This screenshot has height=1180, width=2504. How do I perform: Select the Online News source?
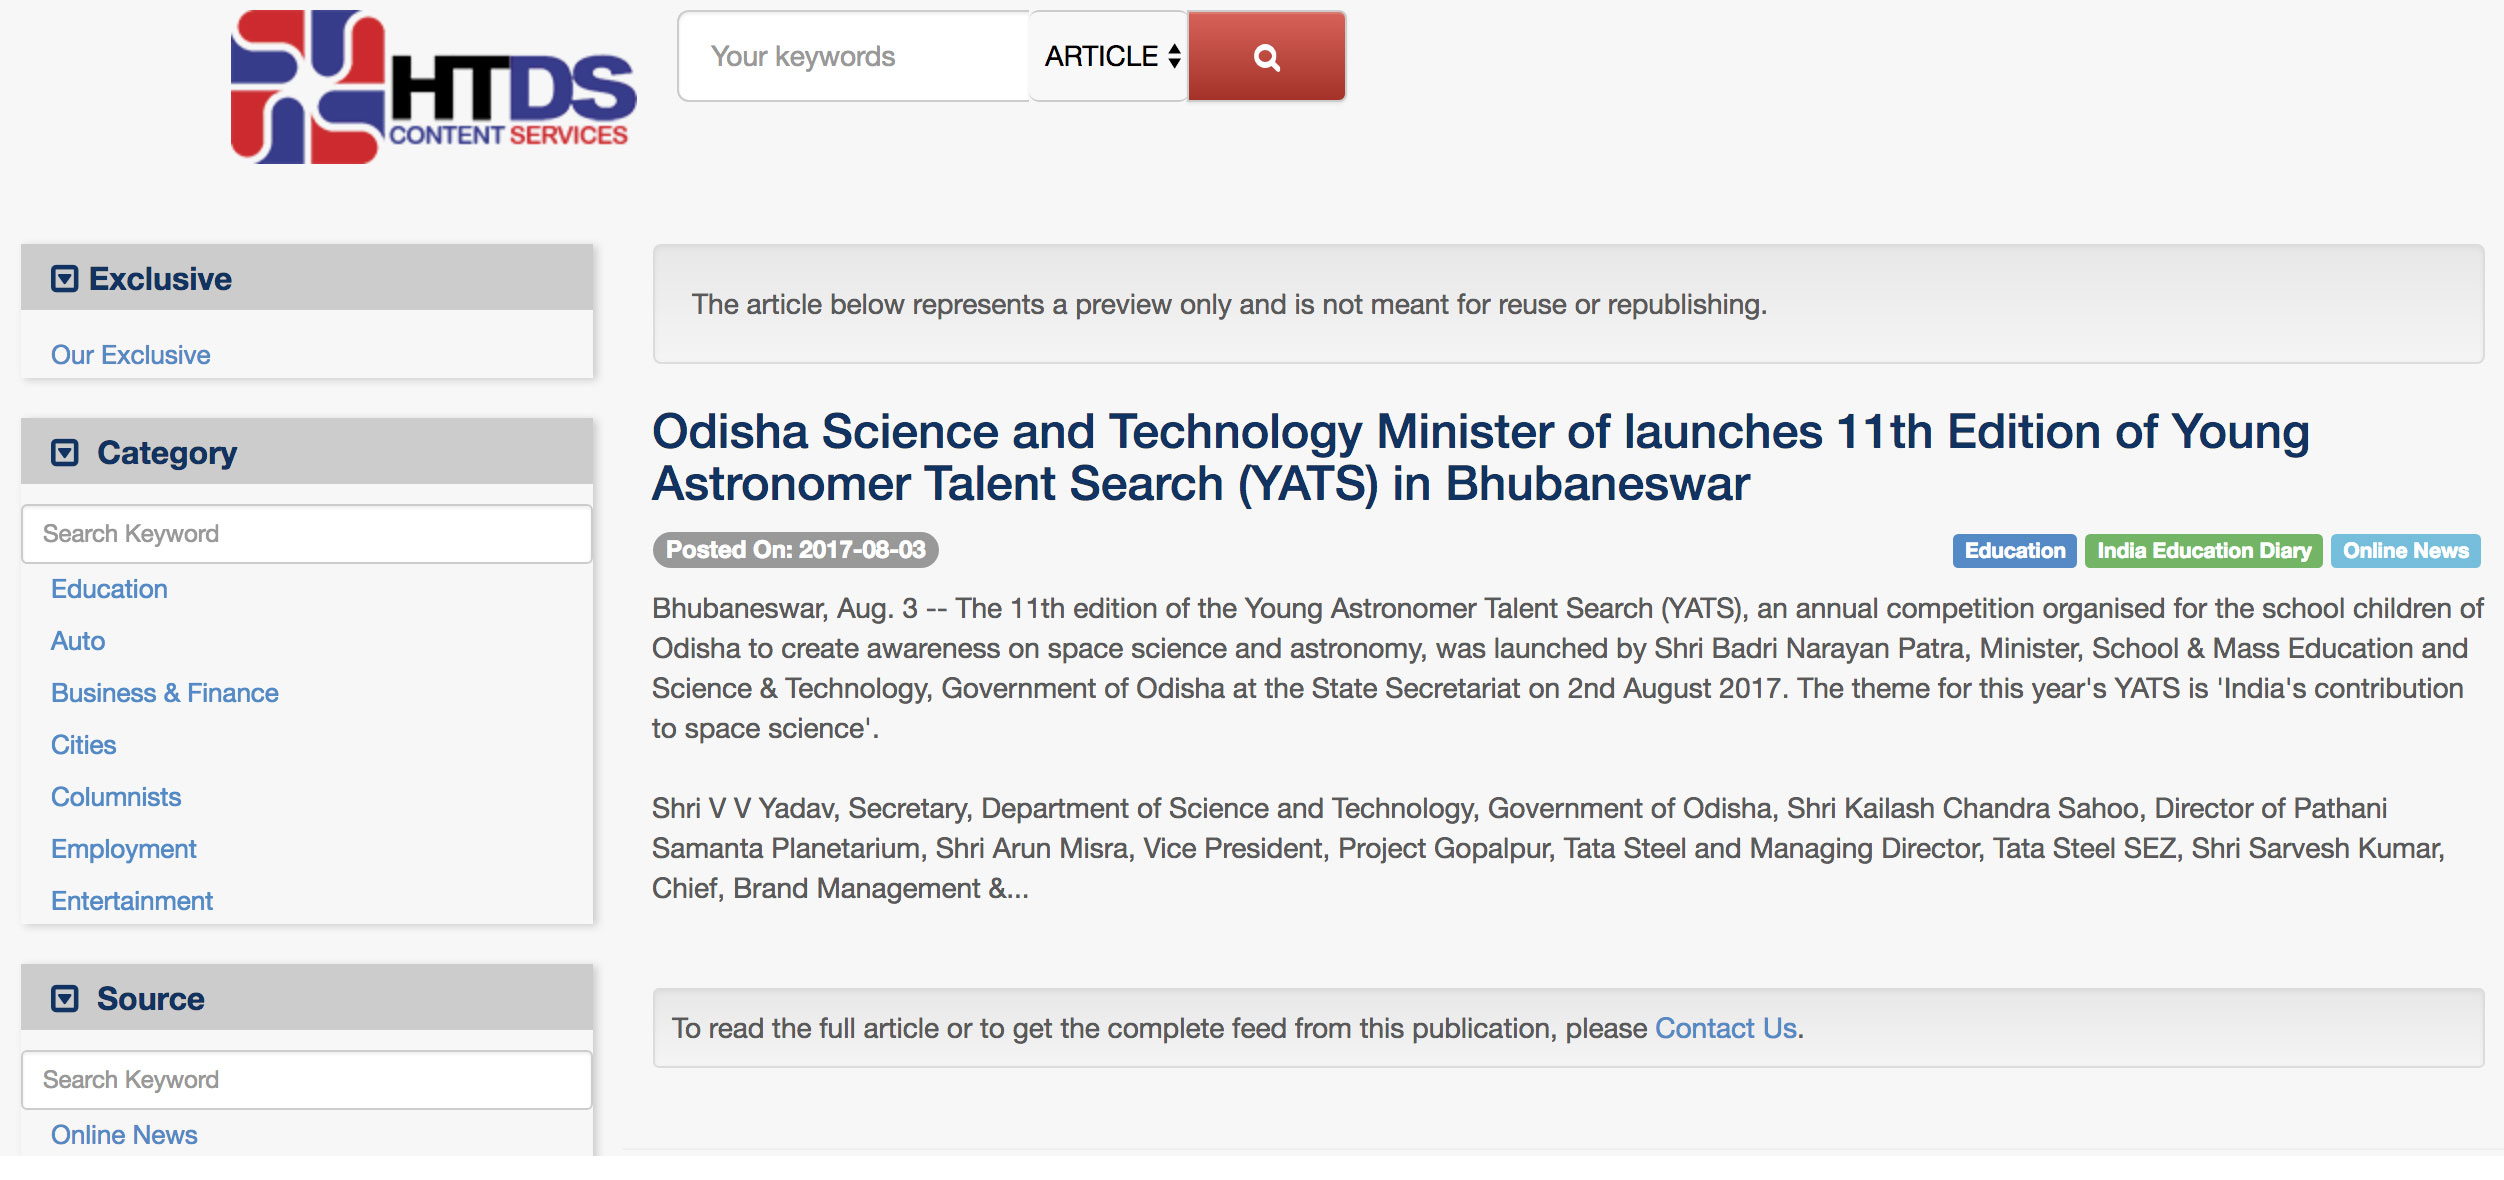point(124,1135)
